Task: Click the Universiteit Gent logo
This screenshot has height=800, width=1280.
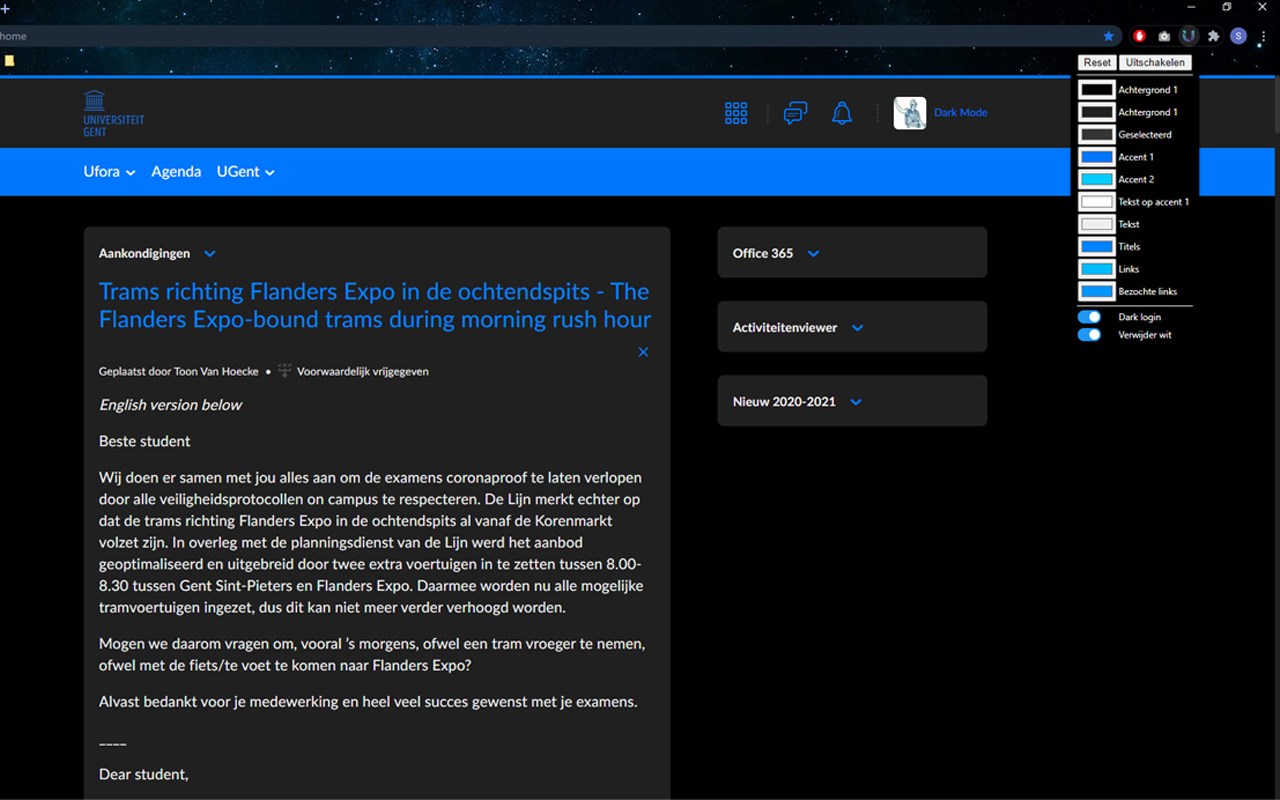Action: click(112, 112)
